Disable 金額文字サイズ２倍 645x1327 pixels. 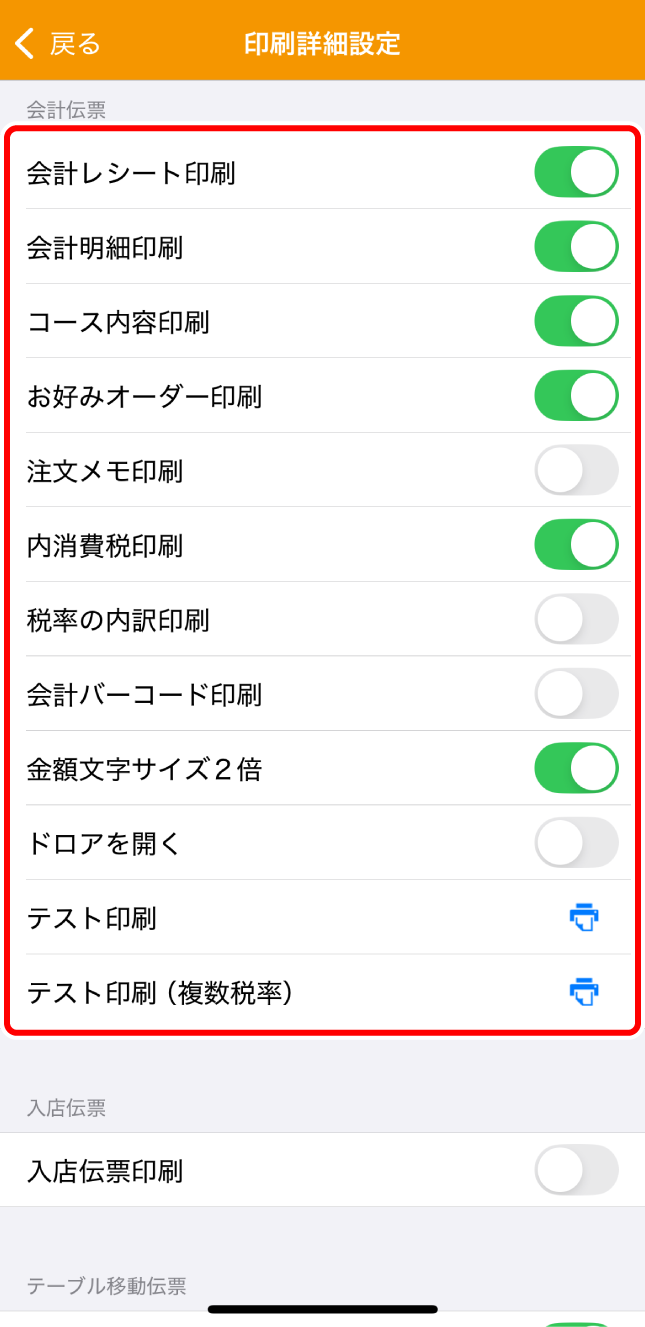click(576, 768)
